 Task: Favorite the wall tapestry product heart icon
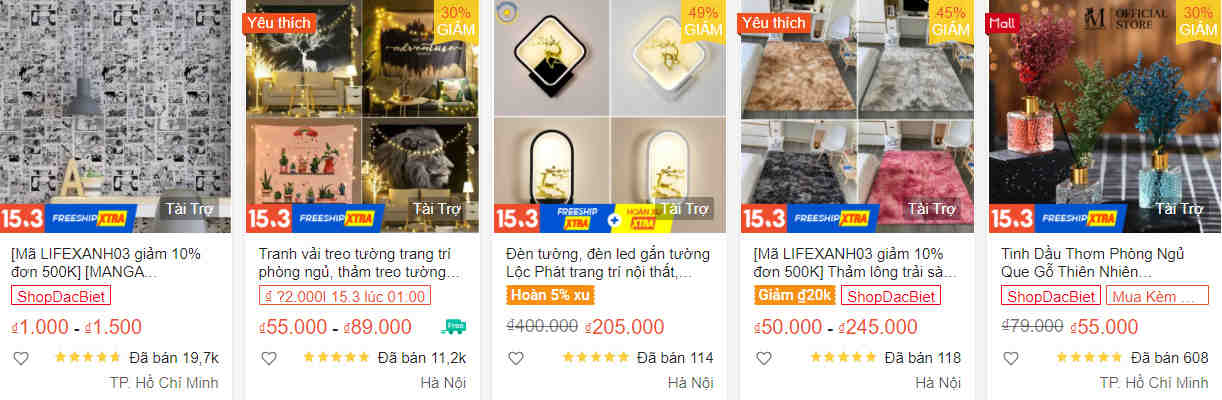pyautogui.click(x=268, y=358)
